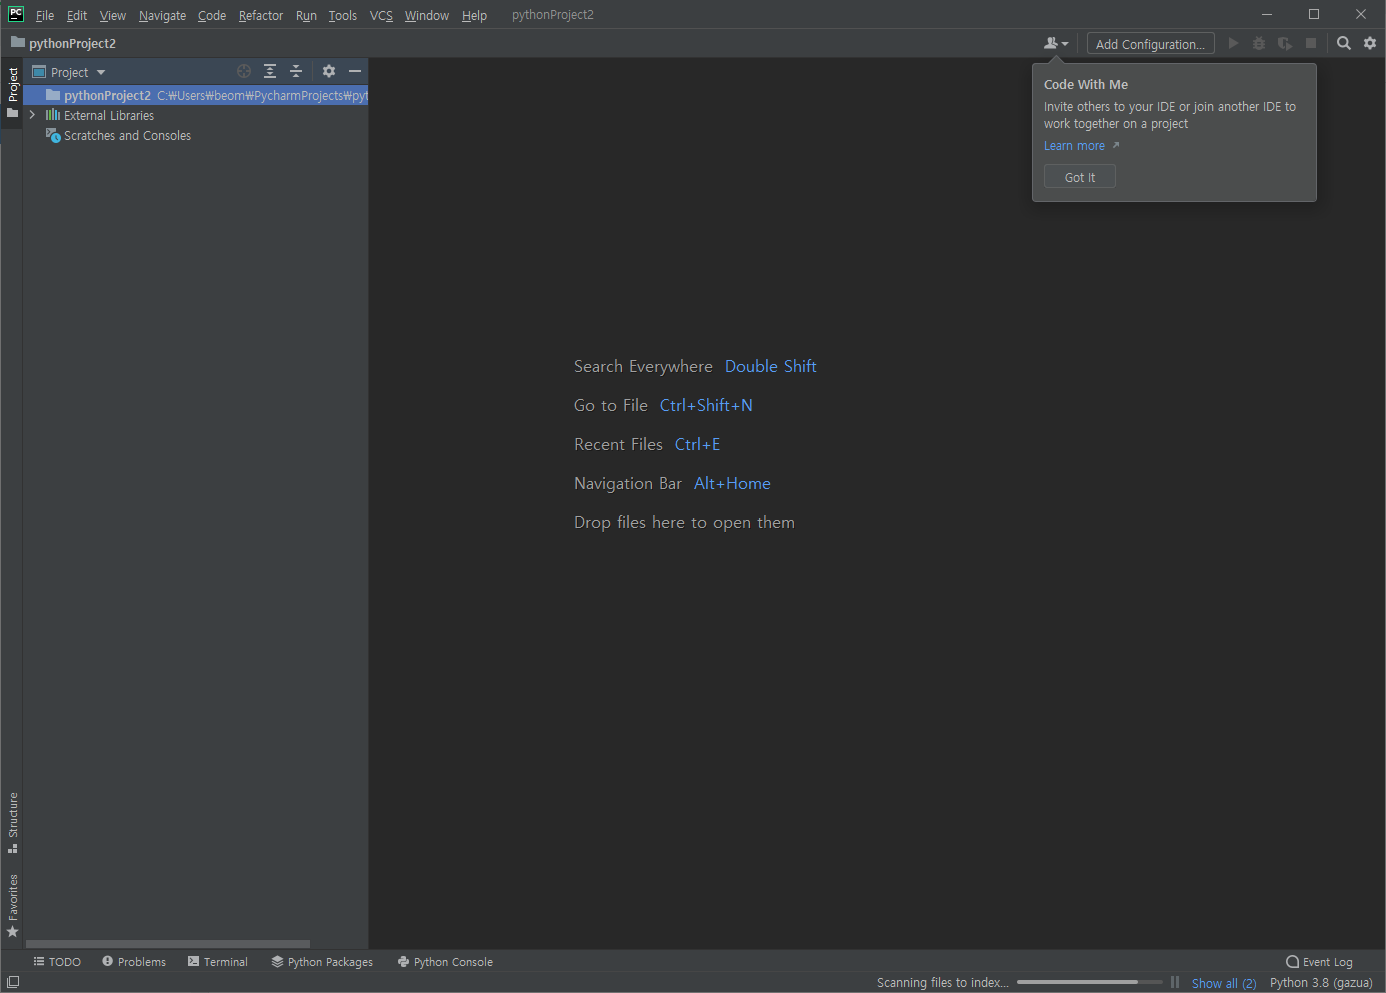Open the View menu
Image resolution: width=1386 pixels, height=993 pixels.
pos(113,15)
